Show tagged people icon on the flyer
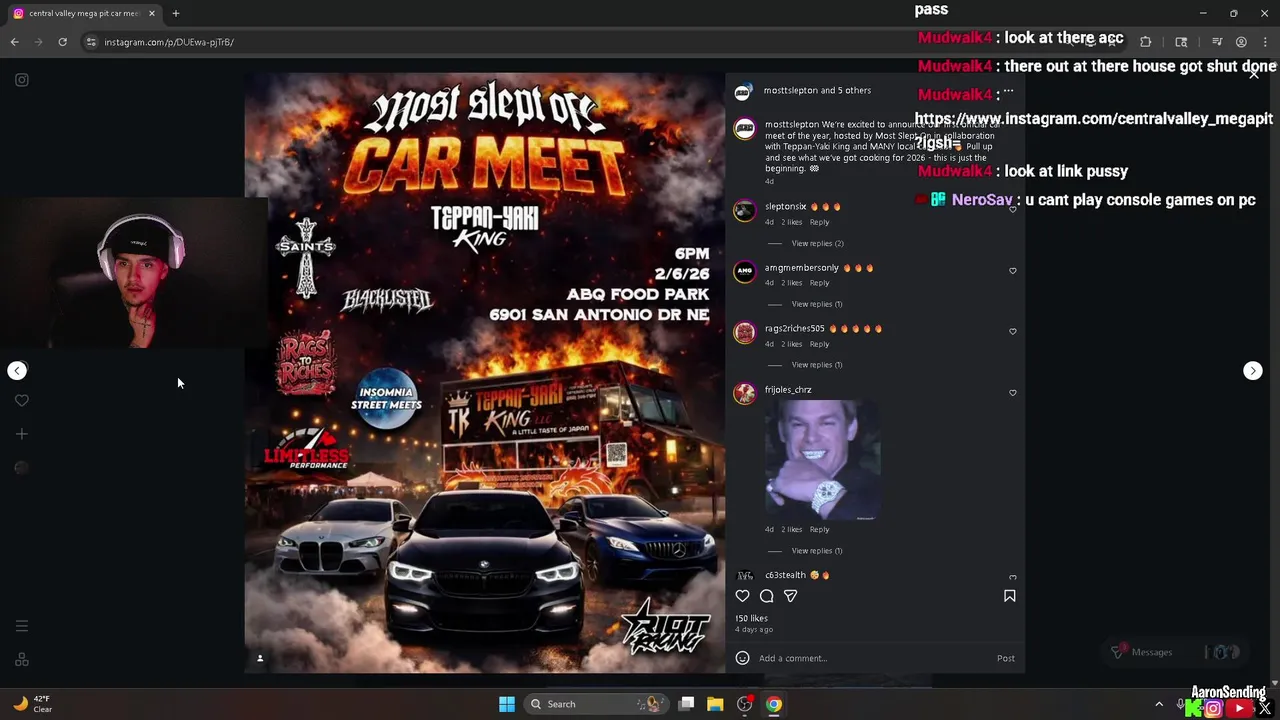 [260, 658]
